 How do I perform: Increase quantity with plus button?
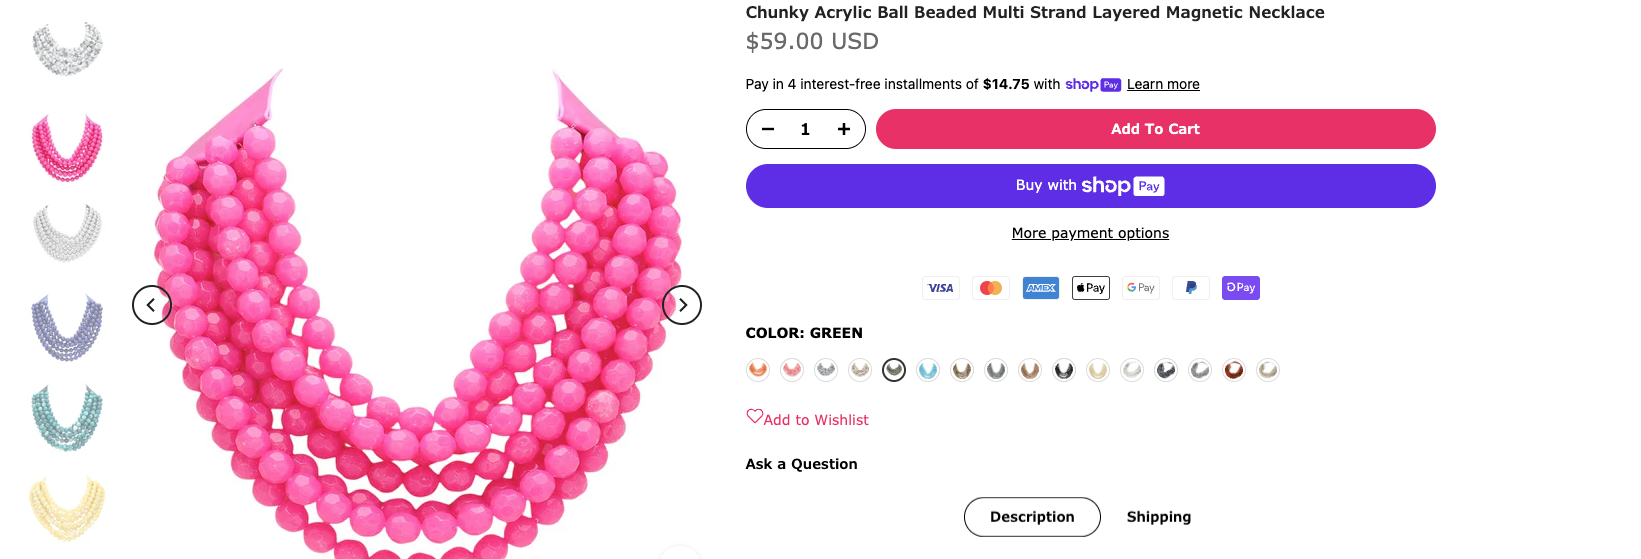pos(844,129)
